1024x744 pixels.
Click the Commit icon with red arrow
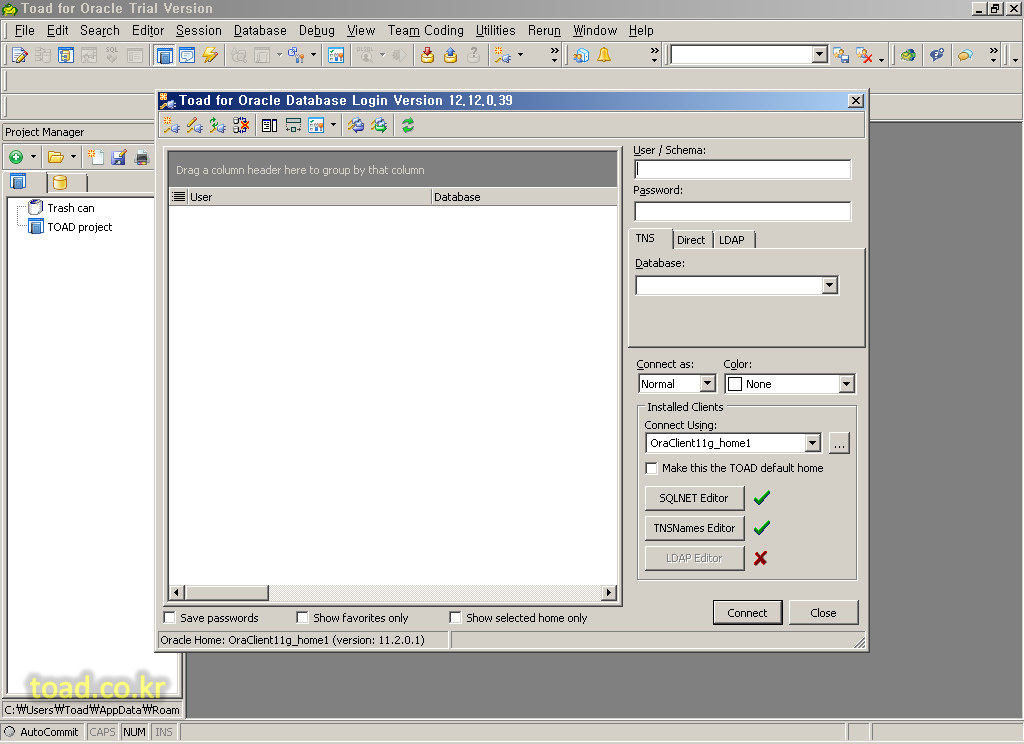(427, 56)
